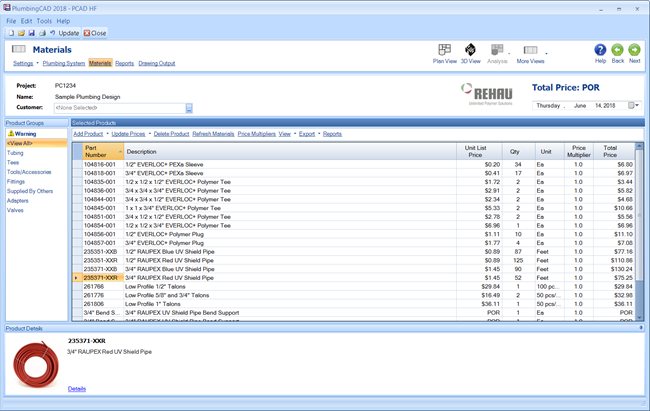Select row with part number 104816-001
The height and width of the screenshot is (411, 650).
[353, 165]
